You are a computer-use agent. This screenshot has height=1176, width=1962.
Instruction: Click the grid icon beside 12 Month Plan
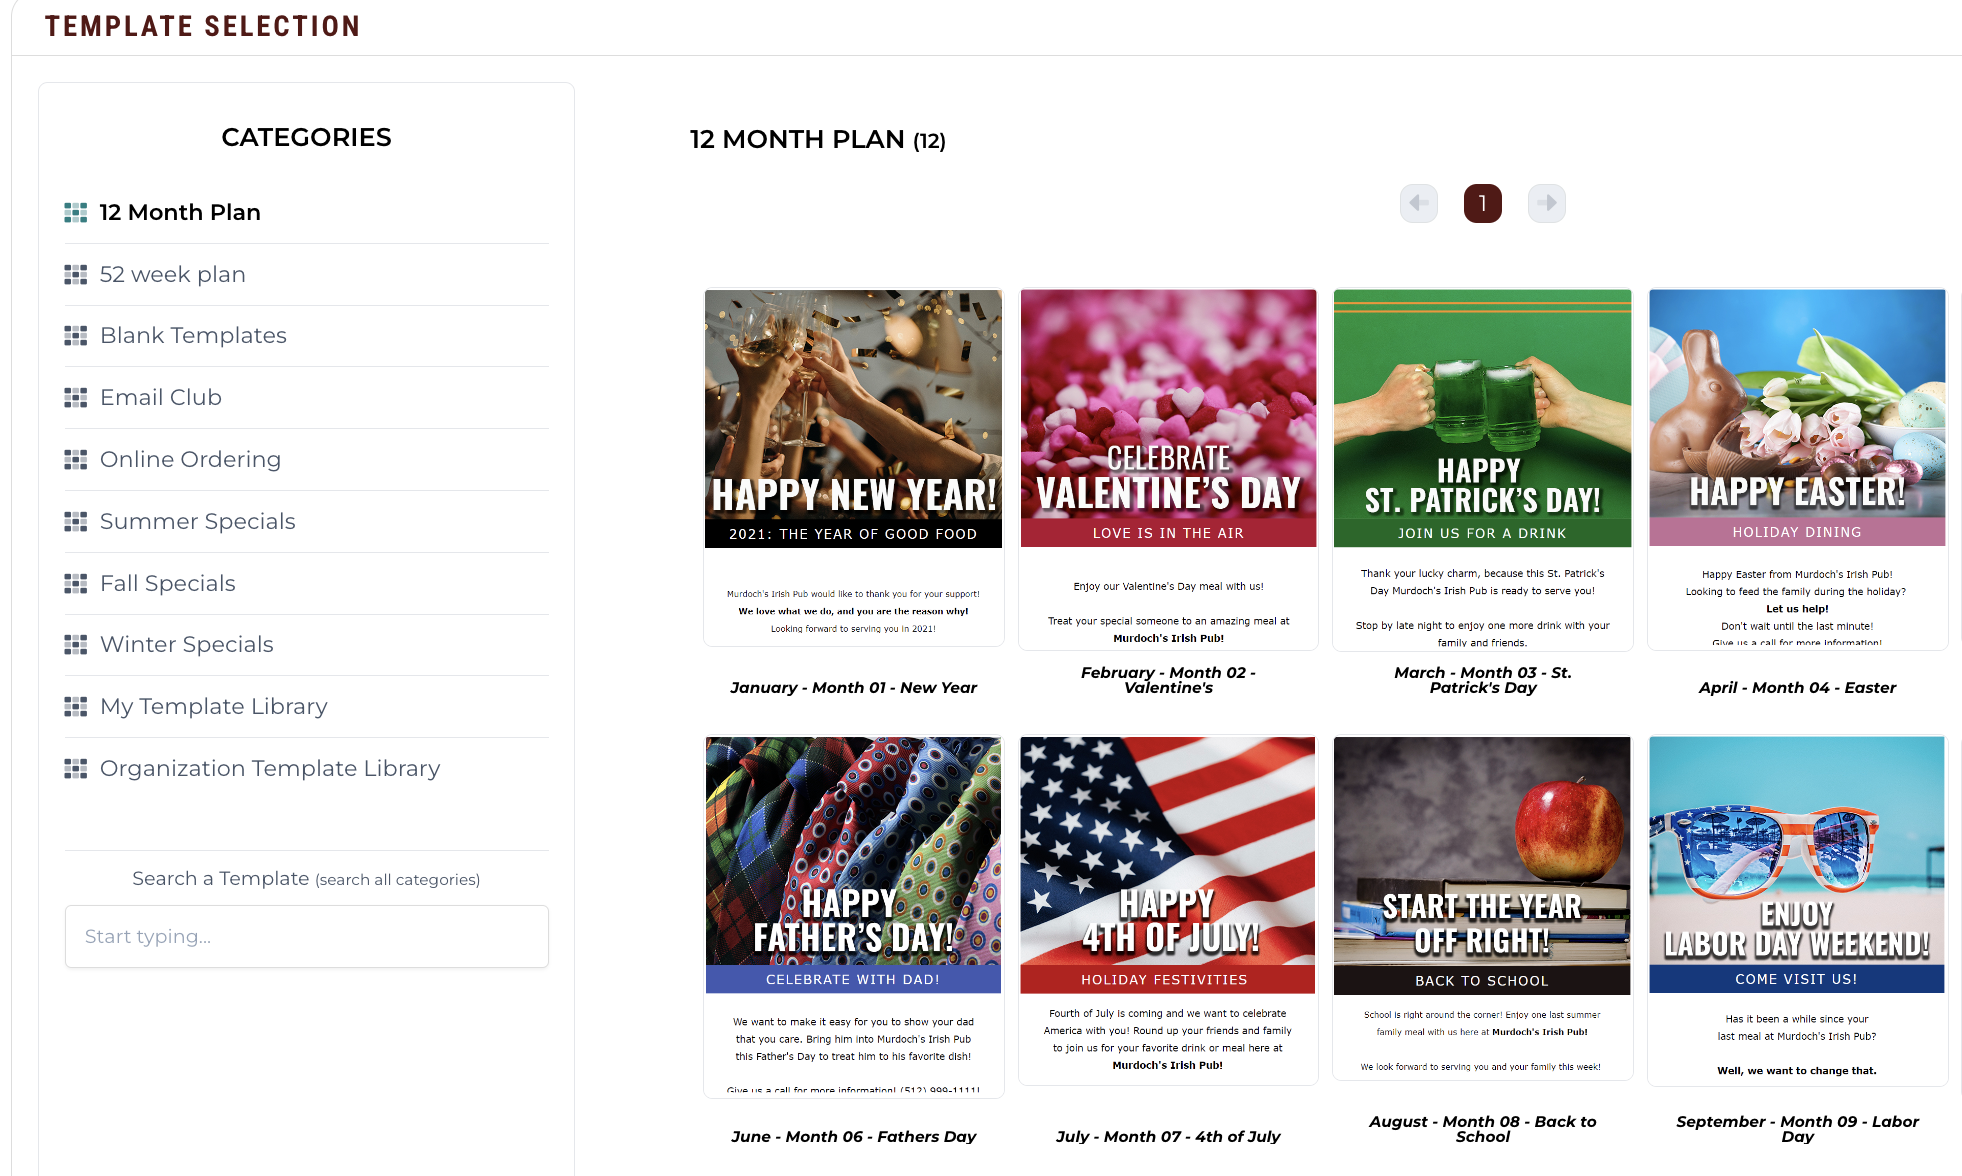click(76, 212)
